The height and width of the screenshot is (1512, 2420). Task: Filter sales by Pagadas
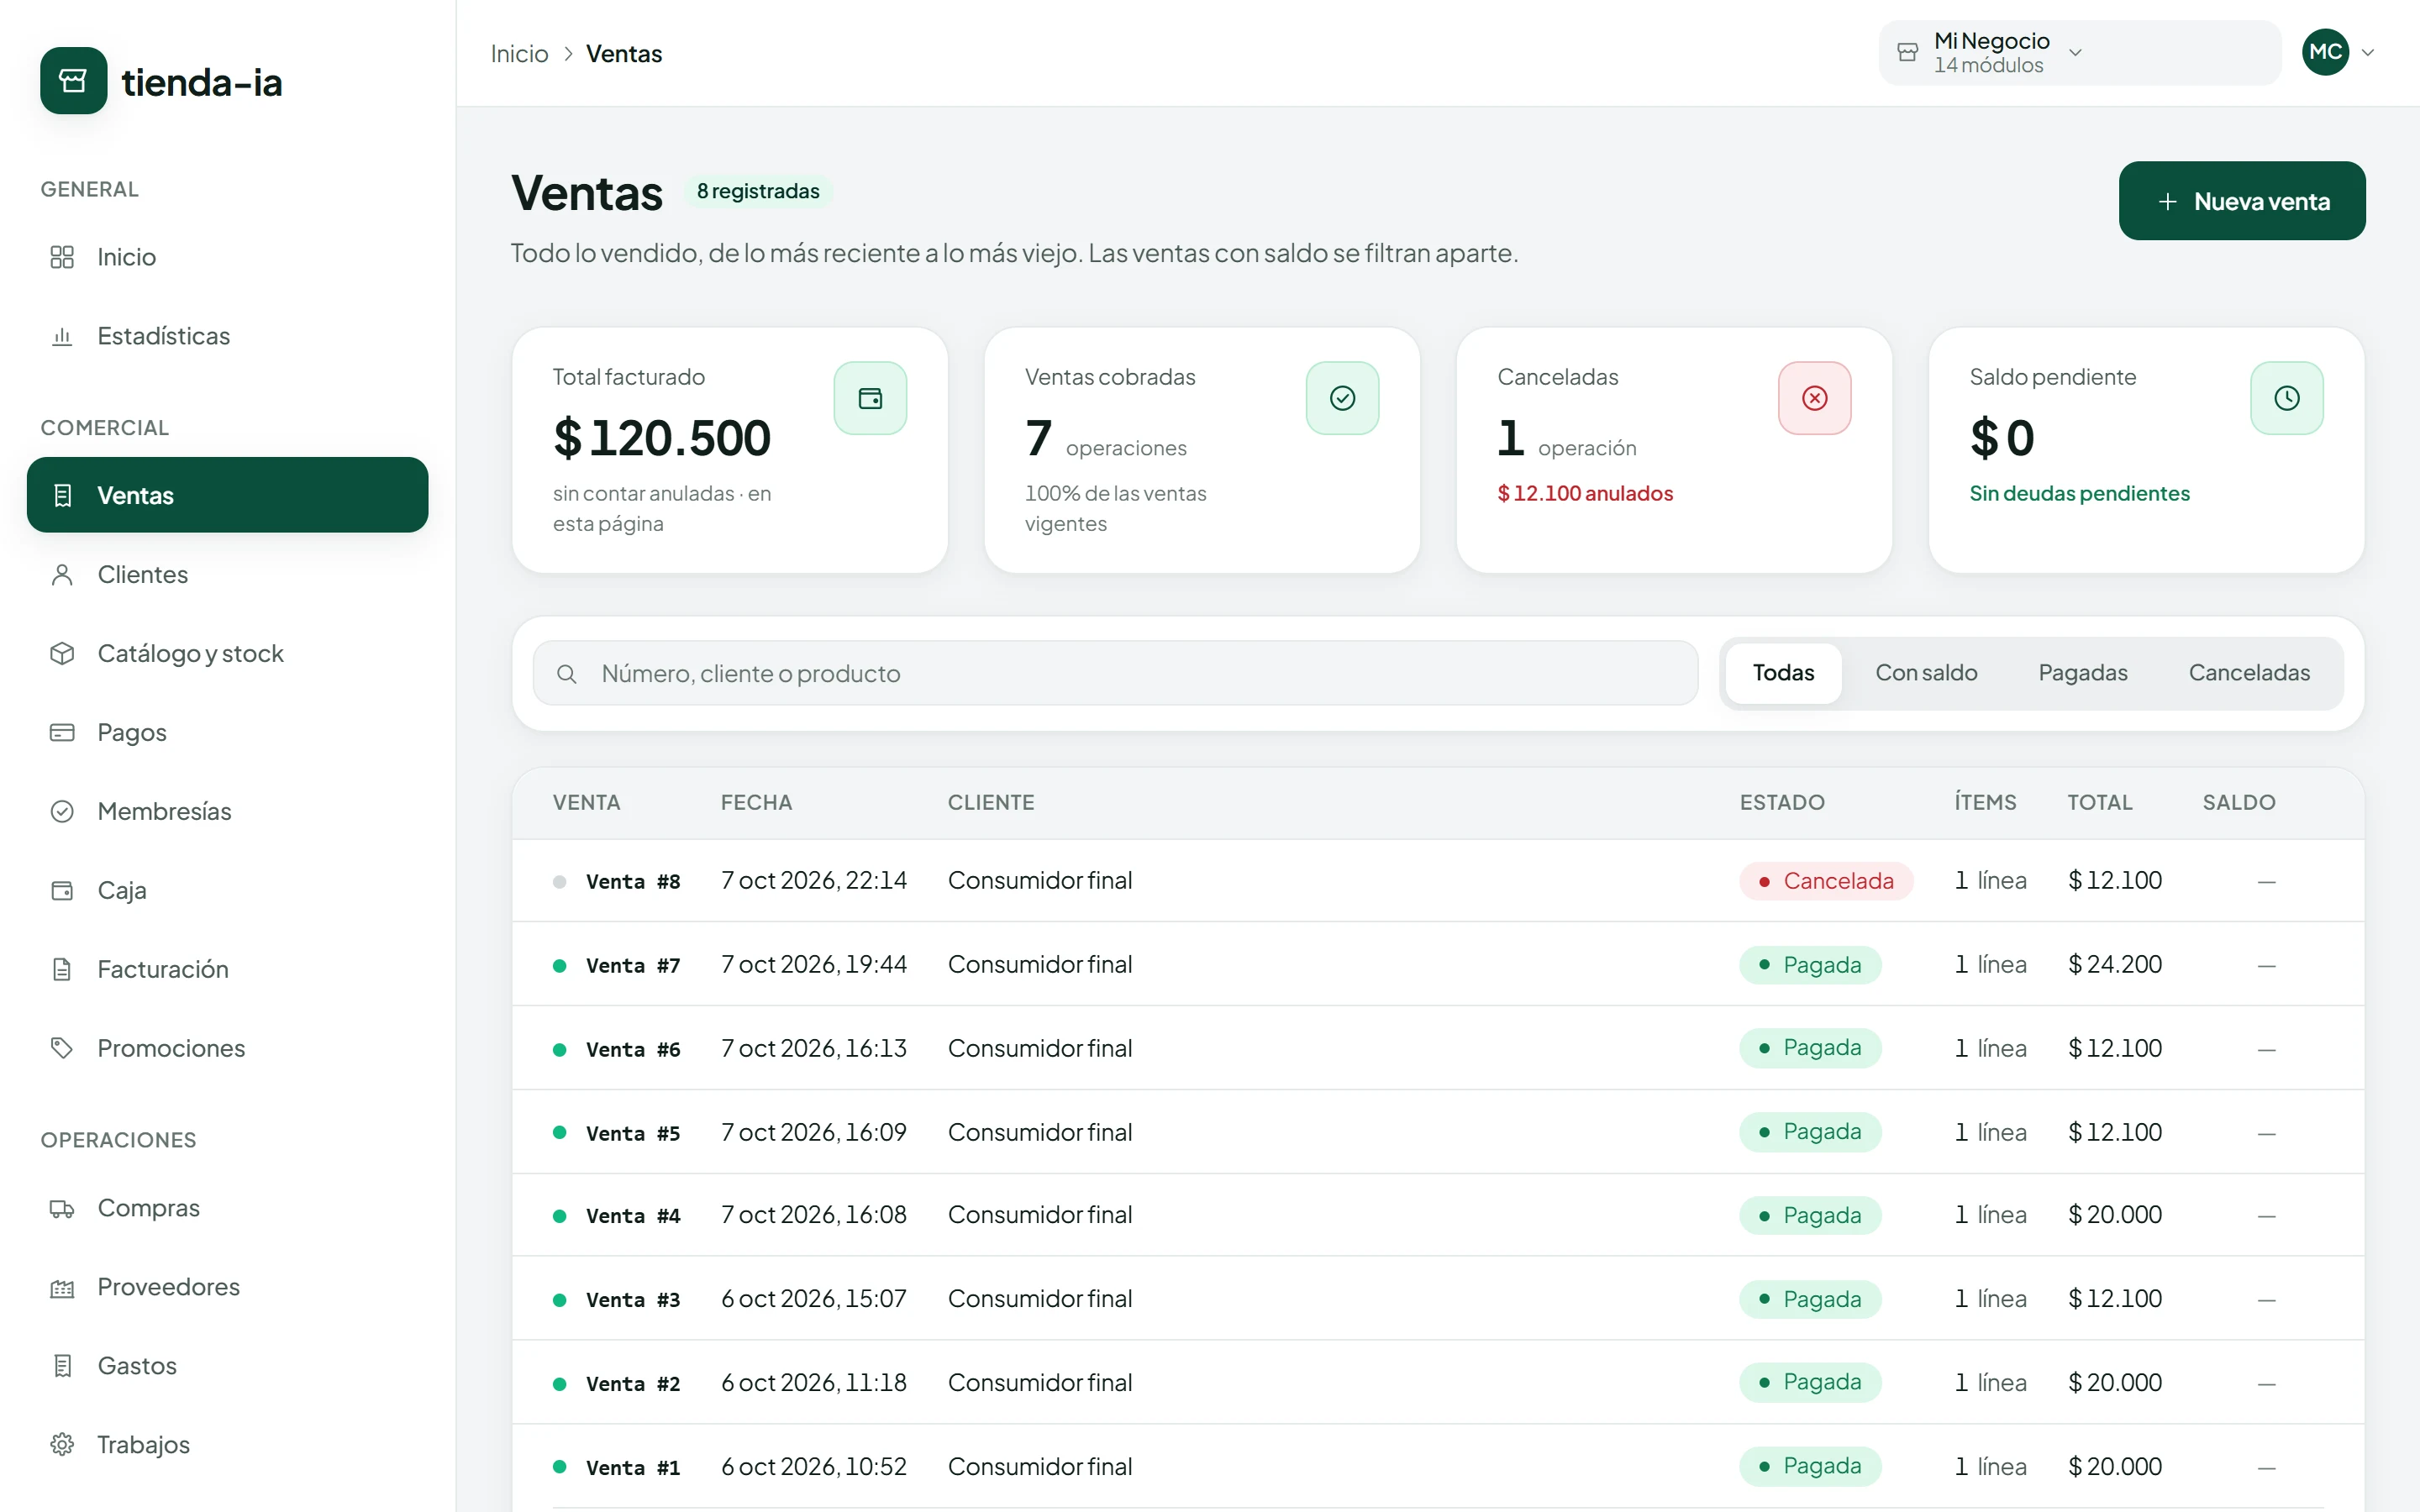click(x=2082, y=673)
